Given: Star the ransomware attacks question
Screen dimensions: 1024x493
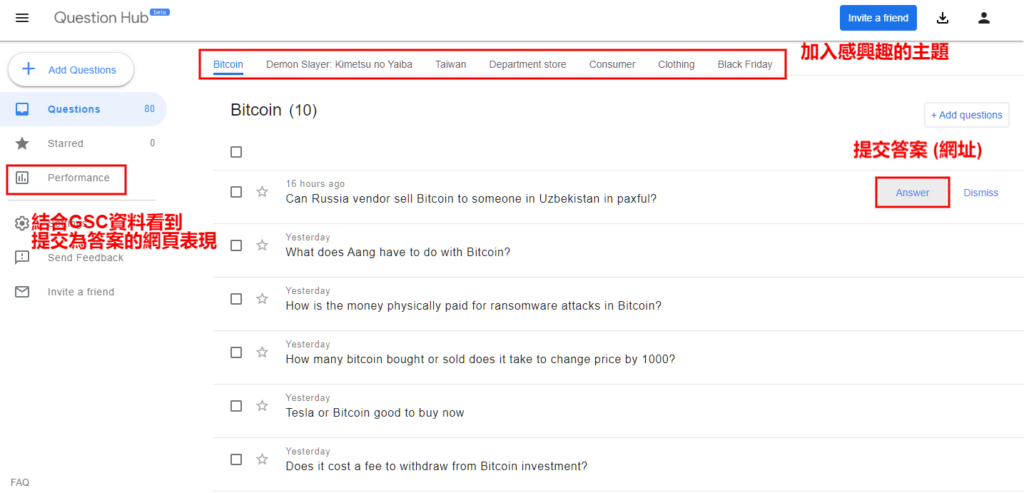Looking at the screenshot, I should [x=262, y=299].
